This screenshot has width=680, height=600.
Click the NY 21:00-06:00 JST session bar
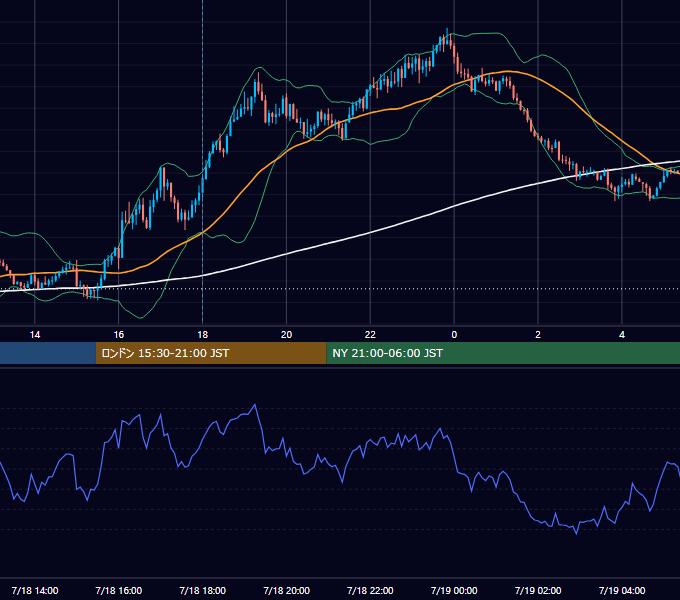pos(503,353)
